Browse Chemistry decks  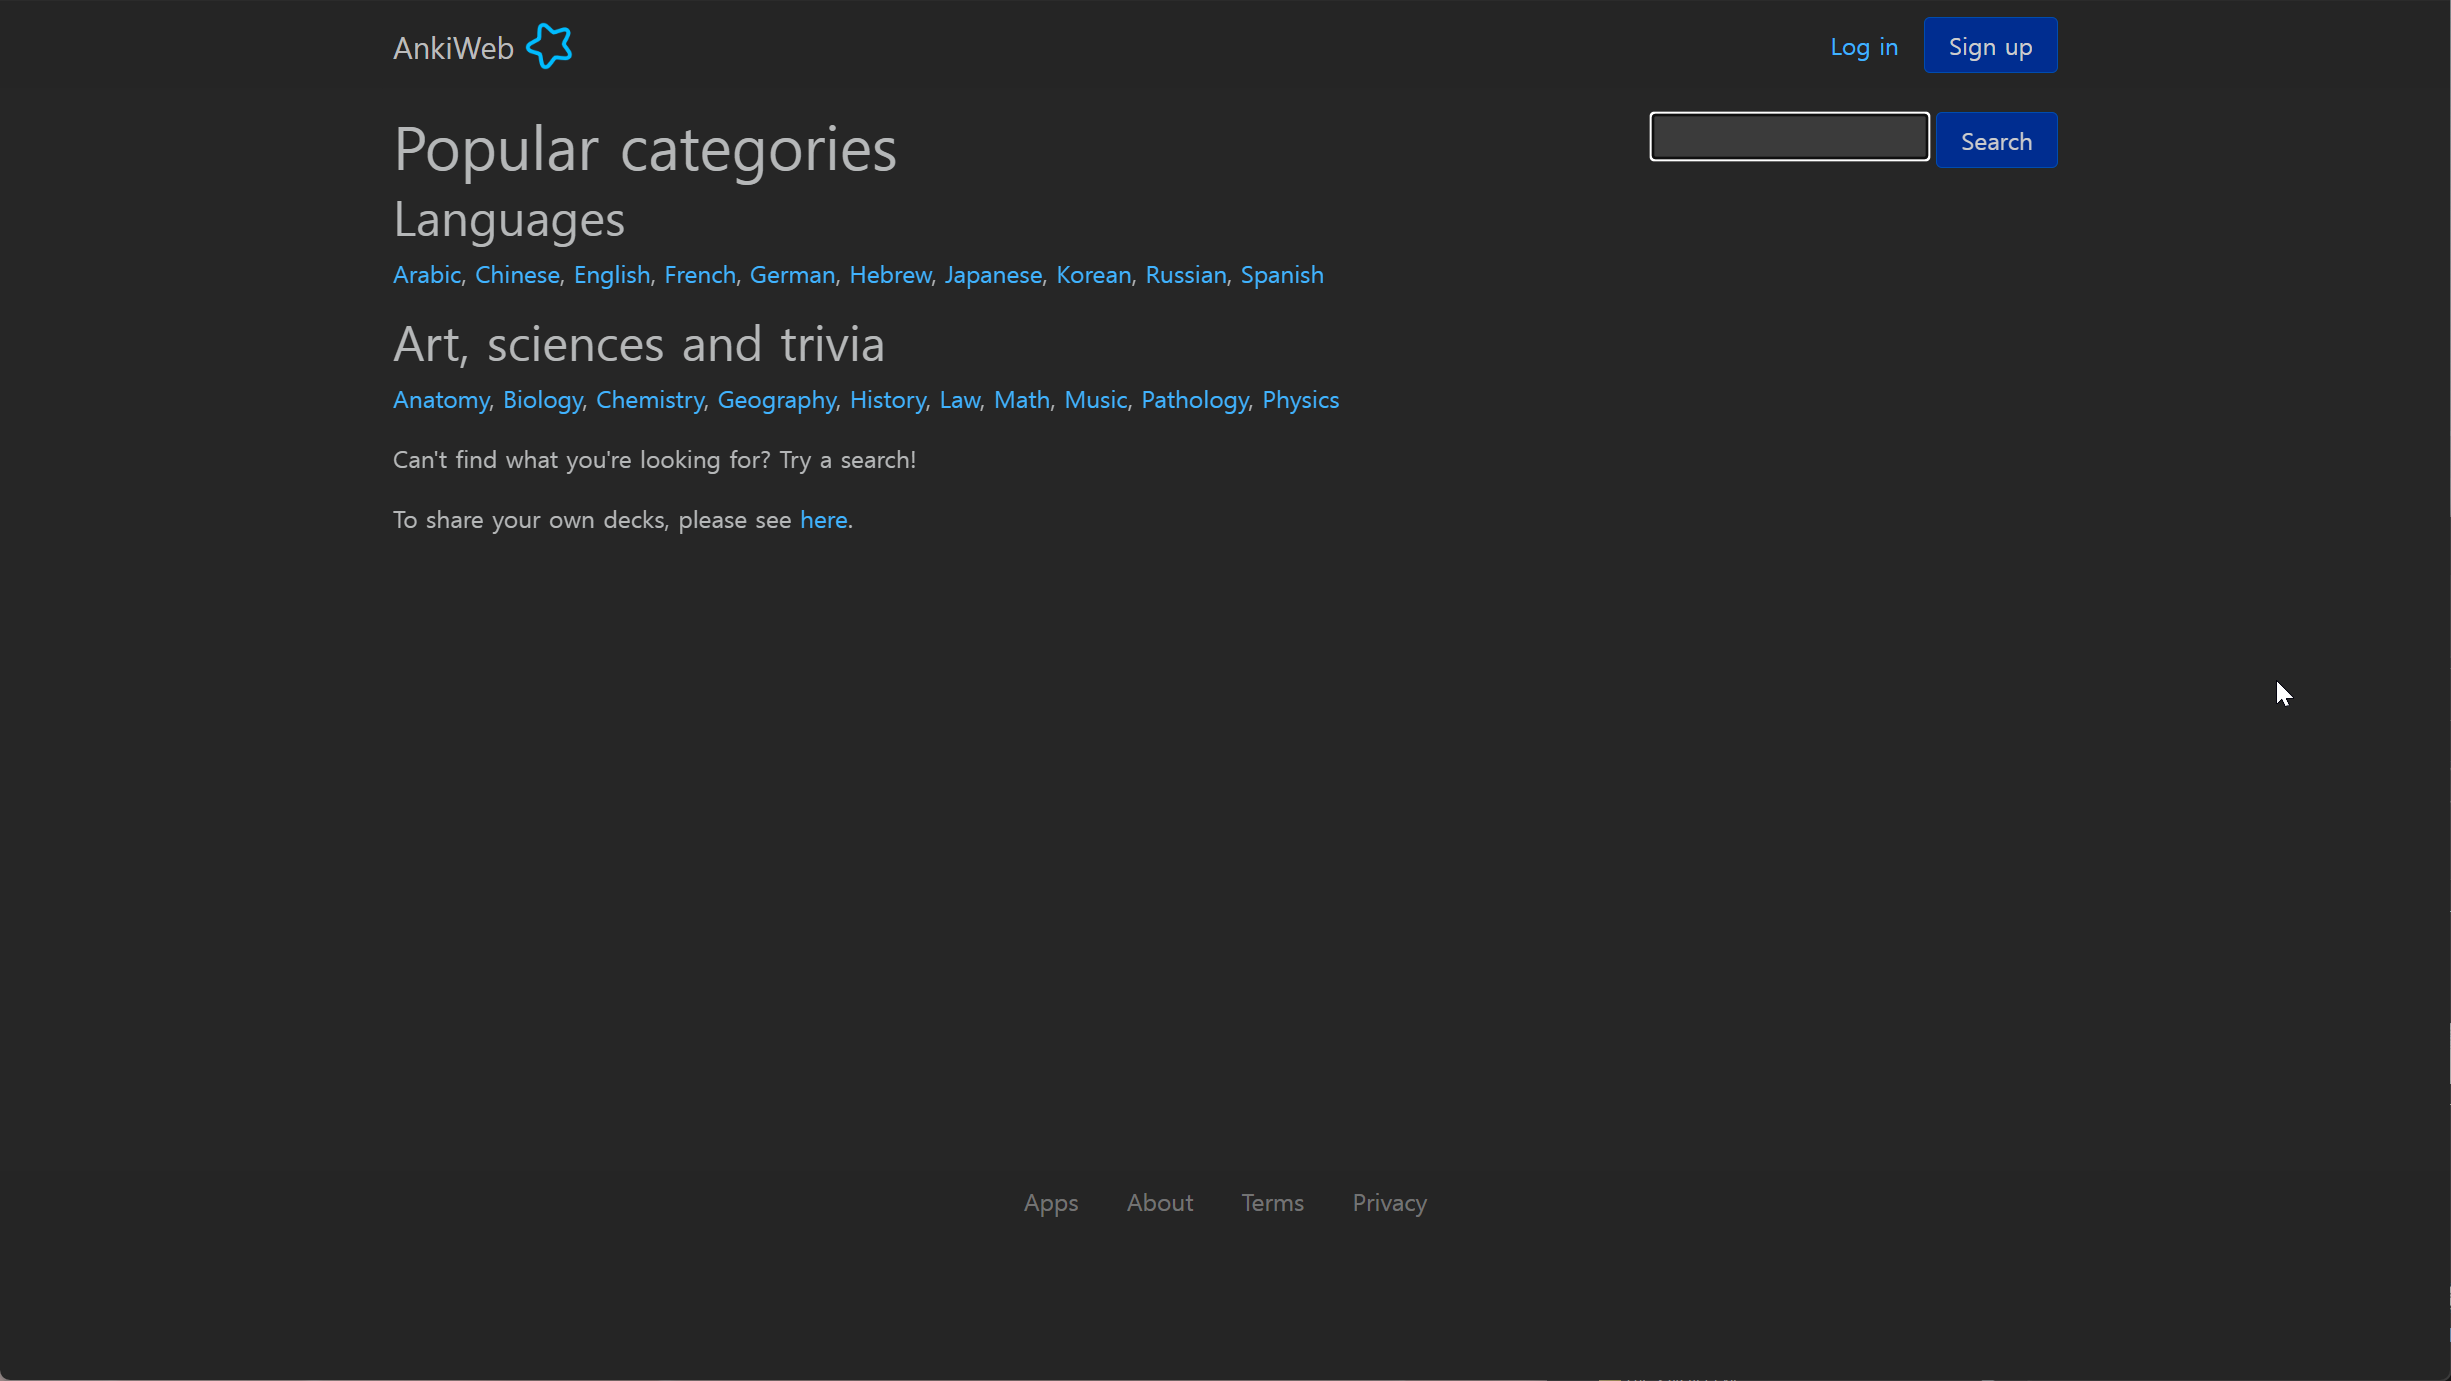650,400
